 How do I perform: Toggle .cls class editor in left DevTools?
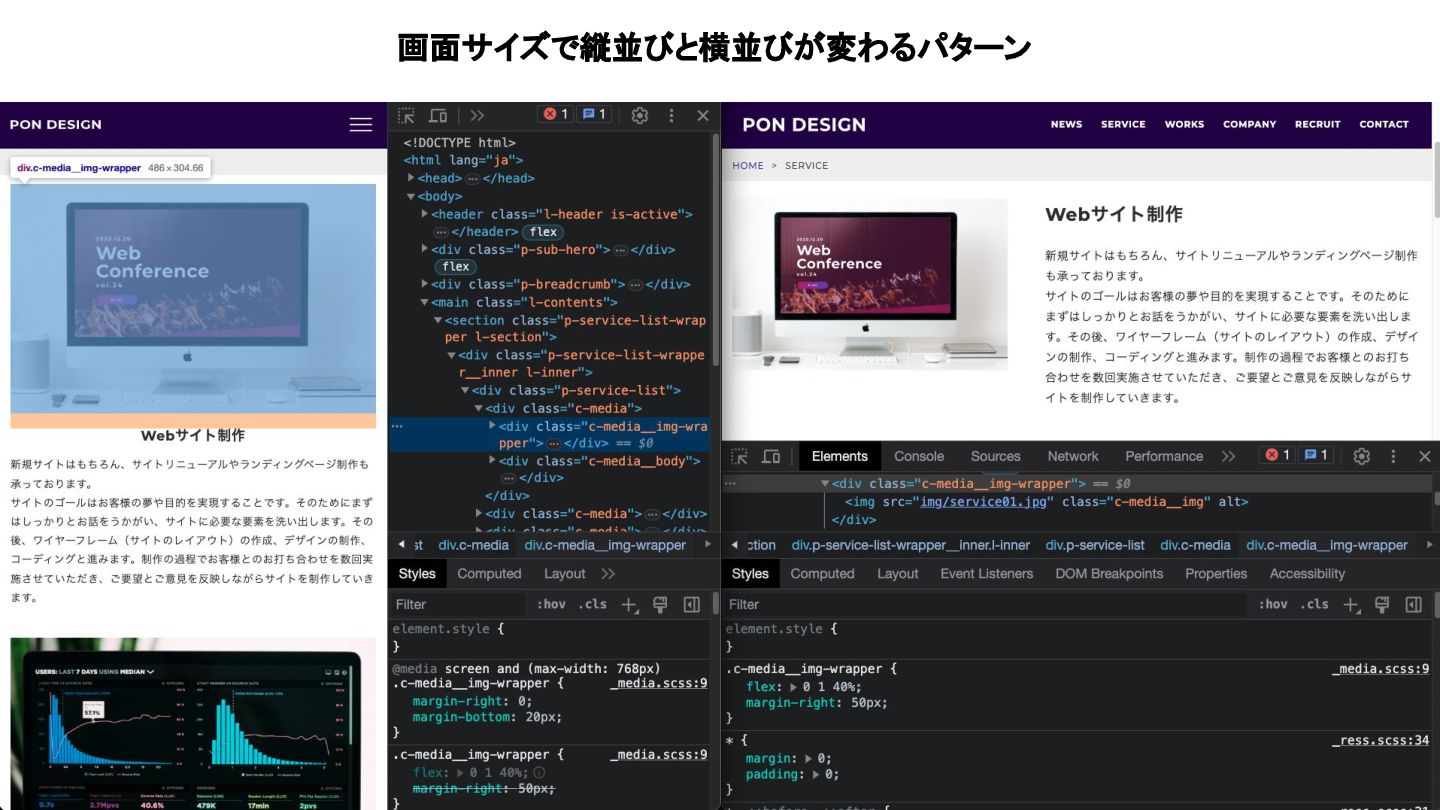[594, 604]
